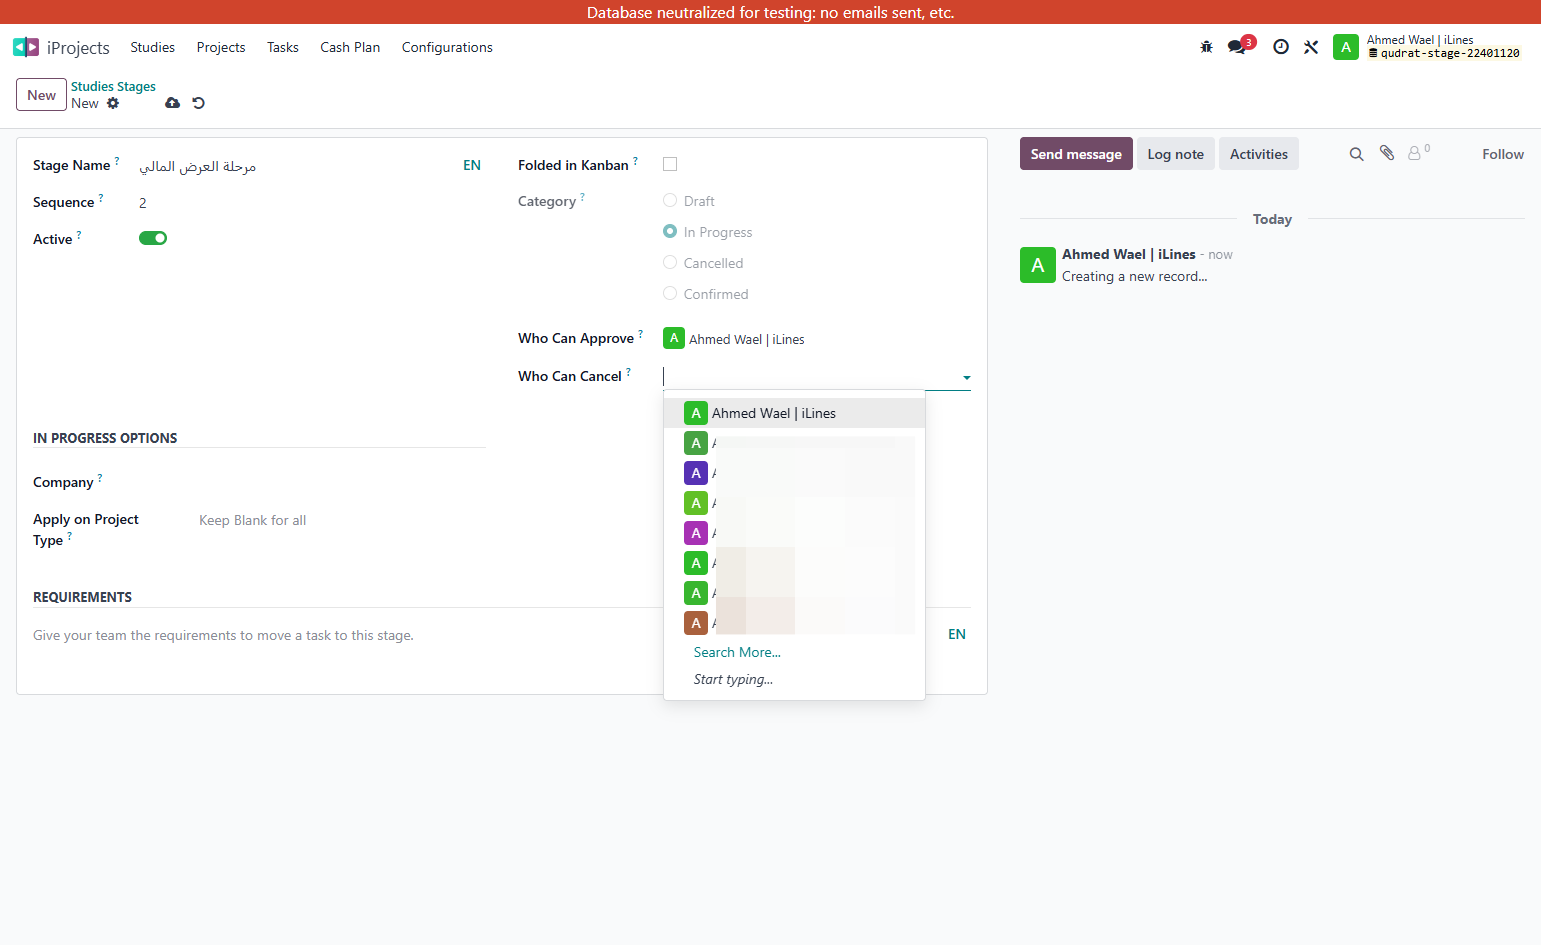1541x945 pixels.
Task: Open the Studies menu
Action: point(152,47)
